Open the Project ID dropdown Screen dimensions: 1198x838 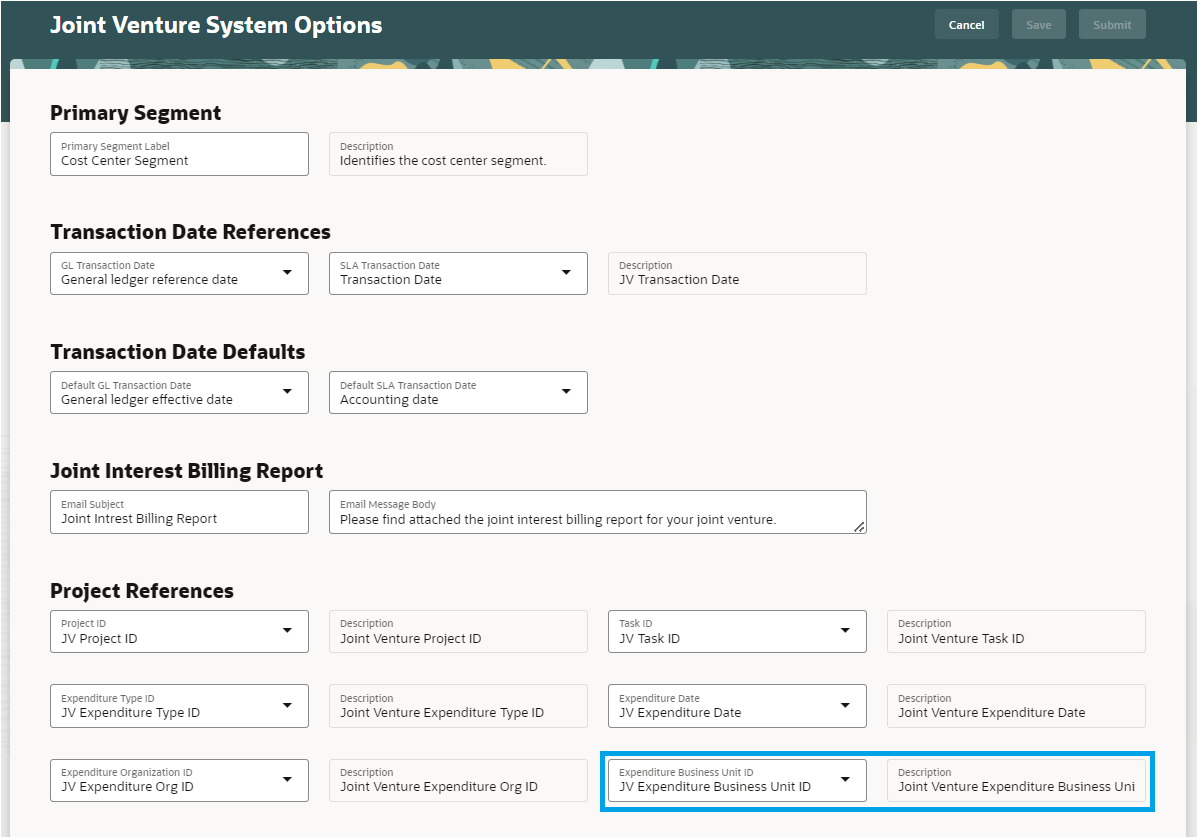(287, 631)
